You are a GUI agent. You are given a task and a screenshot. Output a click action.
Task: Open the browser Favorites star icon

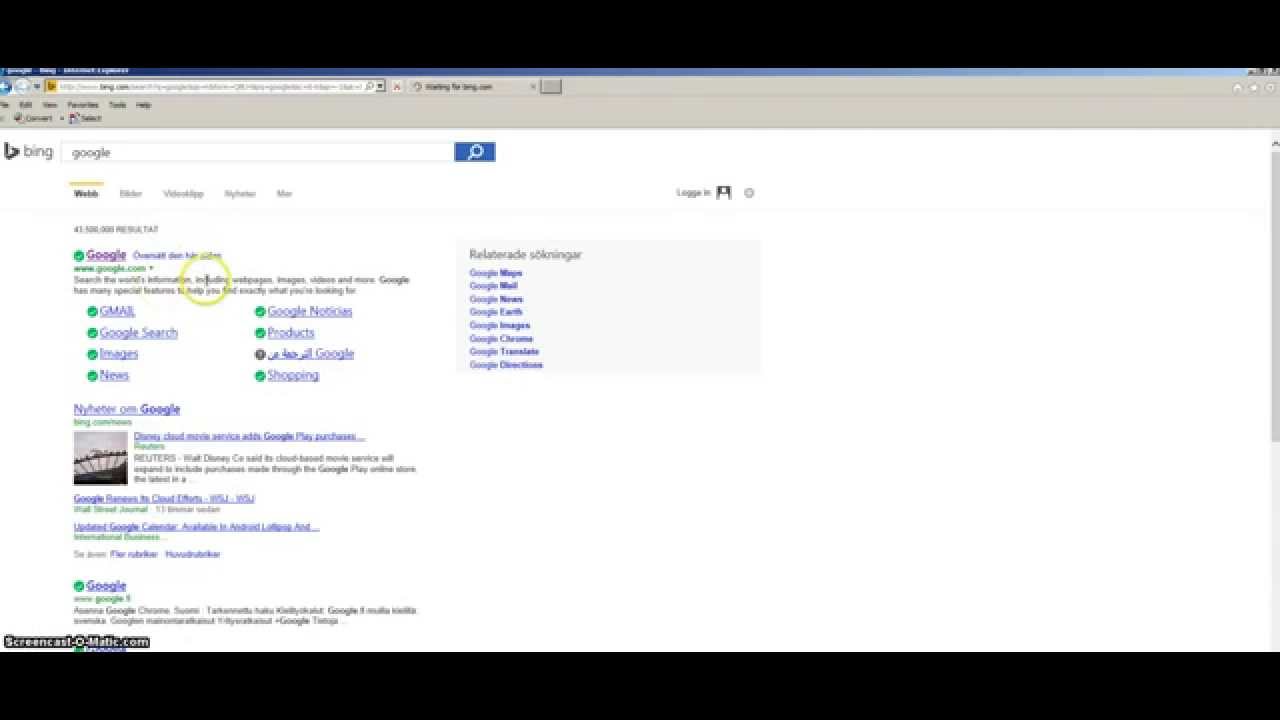pos(1254,88)
